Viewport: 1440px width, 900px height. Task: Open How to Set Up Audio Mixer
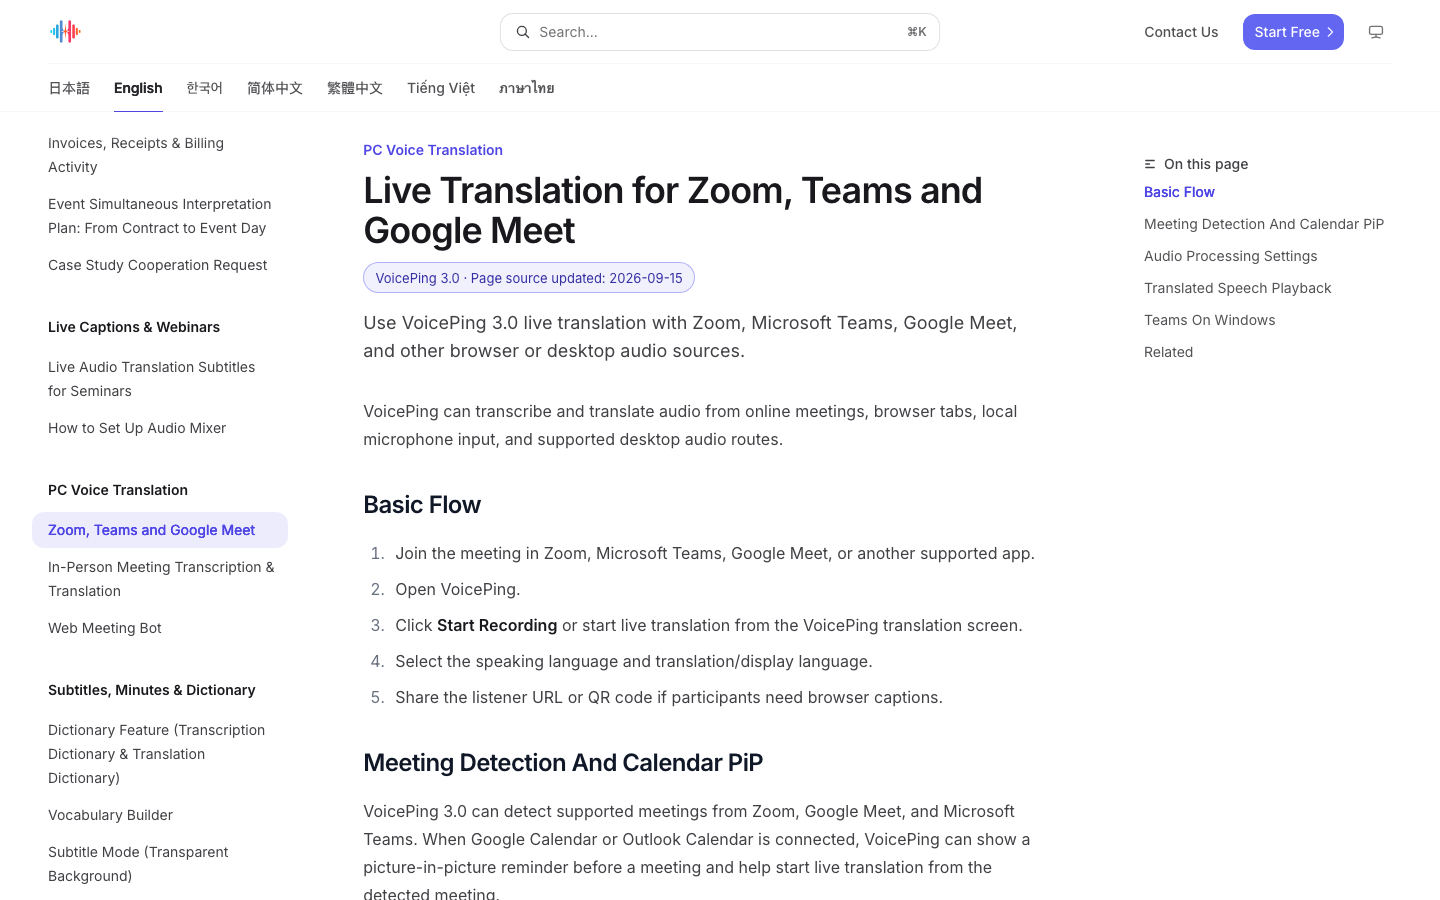point(160,428)
